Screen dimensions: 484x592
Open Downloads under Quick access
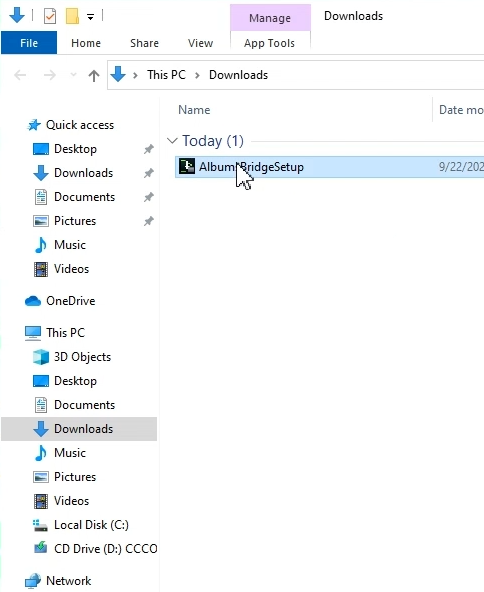[x=84, y=173]
